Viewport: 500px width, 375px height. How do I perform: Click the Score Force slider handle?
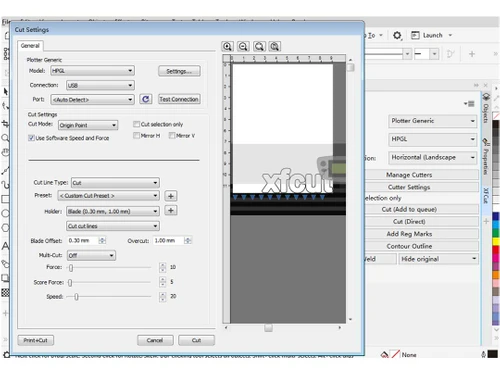70,283
